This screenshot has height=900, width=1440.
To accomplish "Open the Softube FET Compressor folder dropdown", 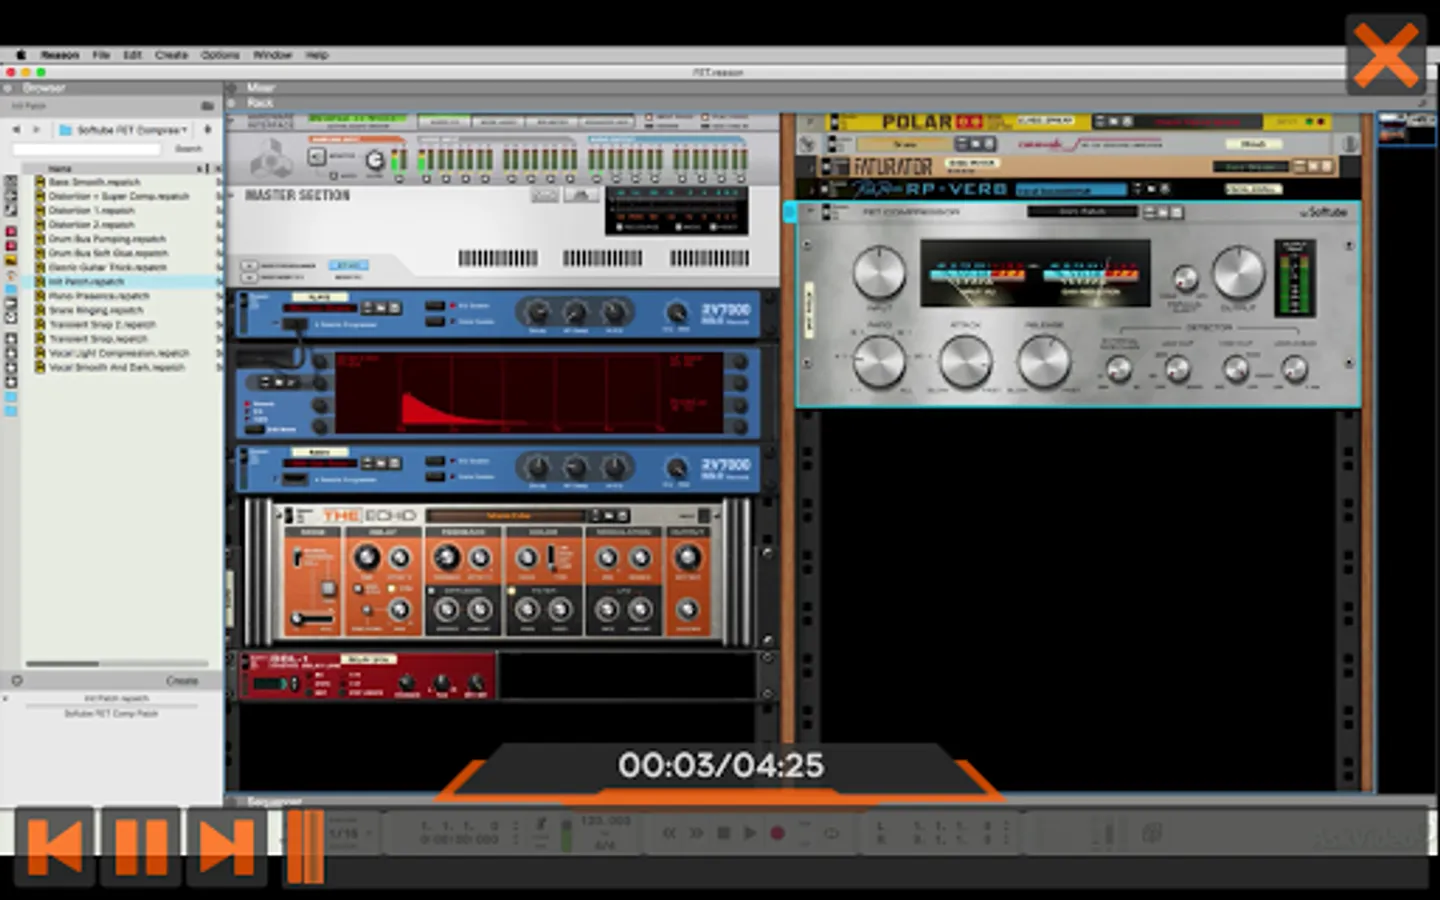I will tap(123, 130).
